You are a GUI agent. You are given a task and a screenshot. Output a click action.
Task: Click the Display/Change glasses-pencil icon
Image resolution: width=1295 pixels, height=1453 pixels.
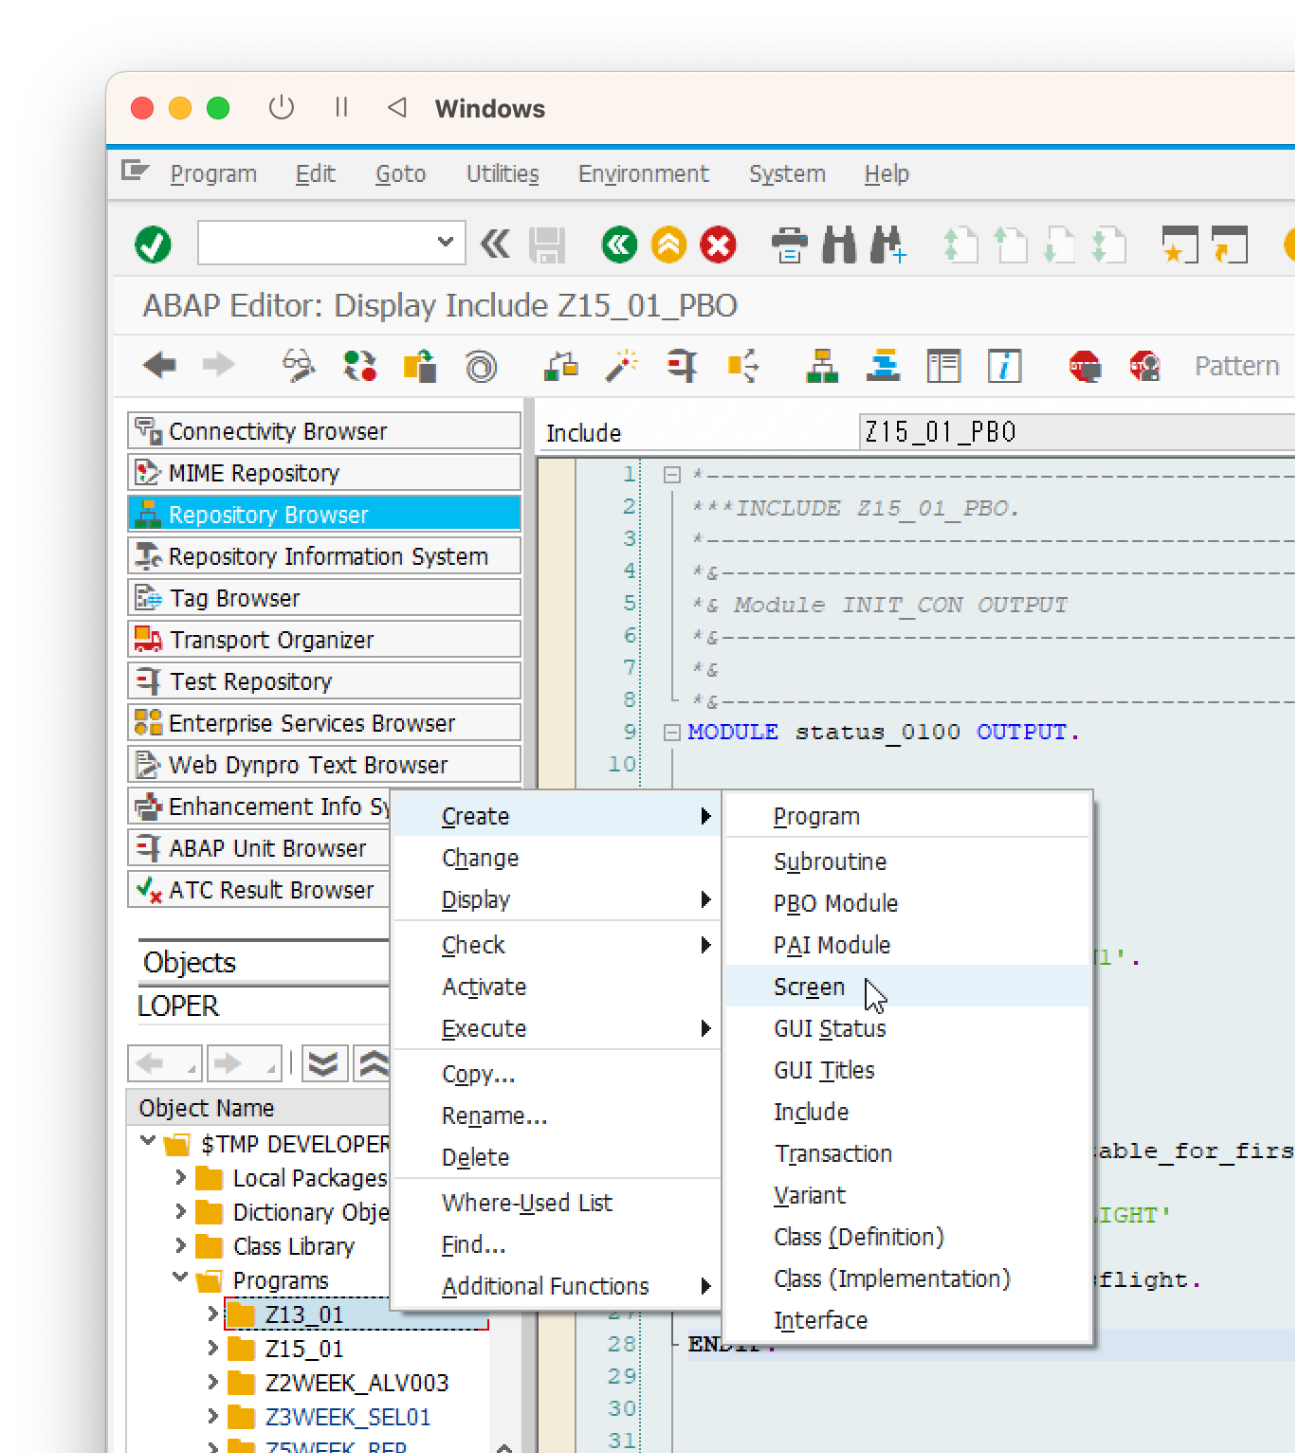point(298,366)
